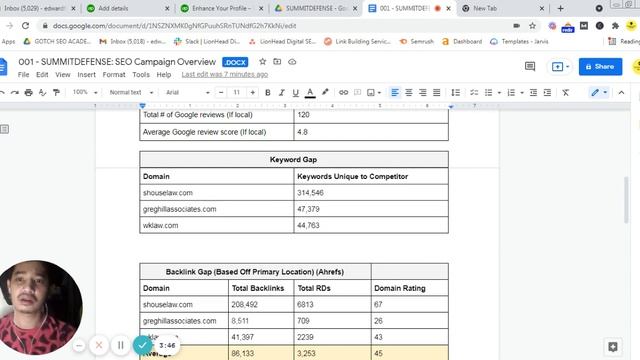Select Justify alignment
The image size is (640, 360).
point(436,93)
